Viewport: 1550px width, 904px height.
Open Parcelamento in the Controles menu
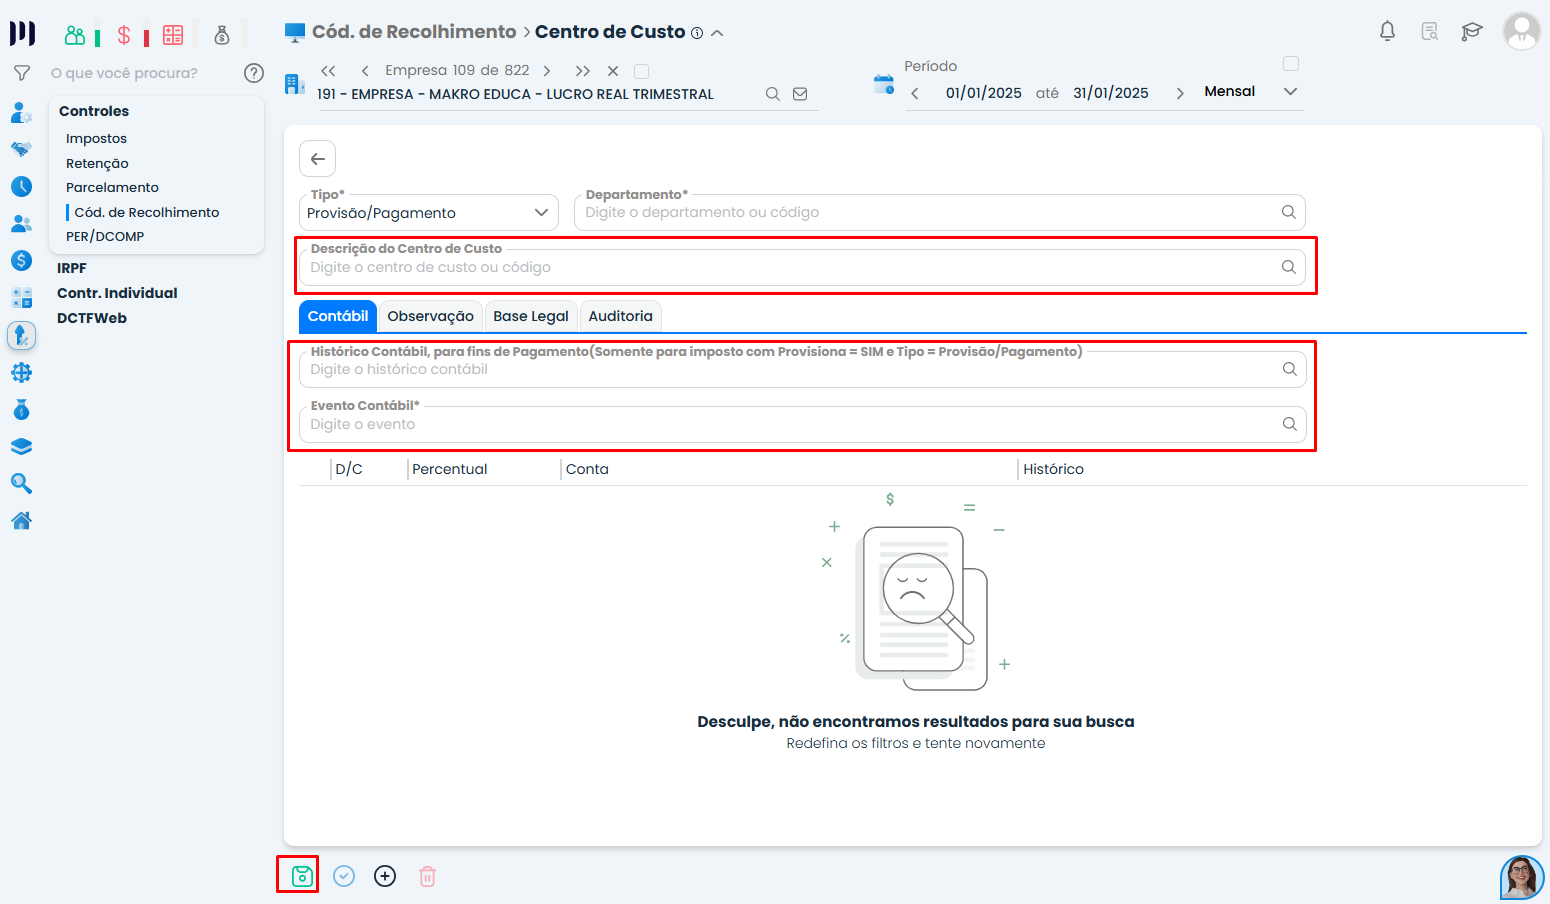click(112, 188)
